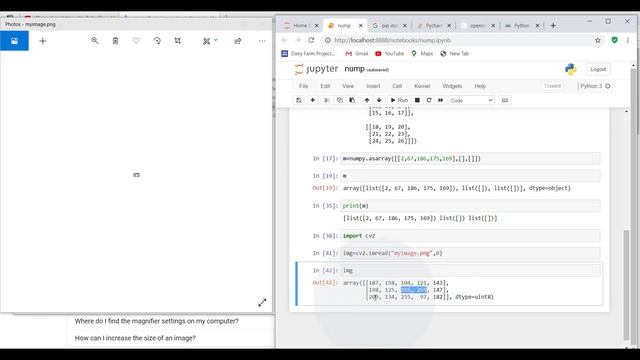Viewport: 640px width, 360px height.
Task: Click the green shield extension icon
Action: coord(614,40)
